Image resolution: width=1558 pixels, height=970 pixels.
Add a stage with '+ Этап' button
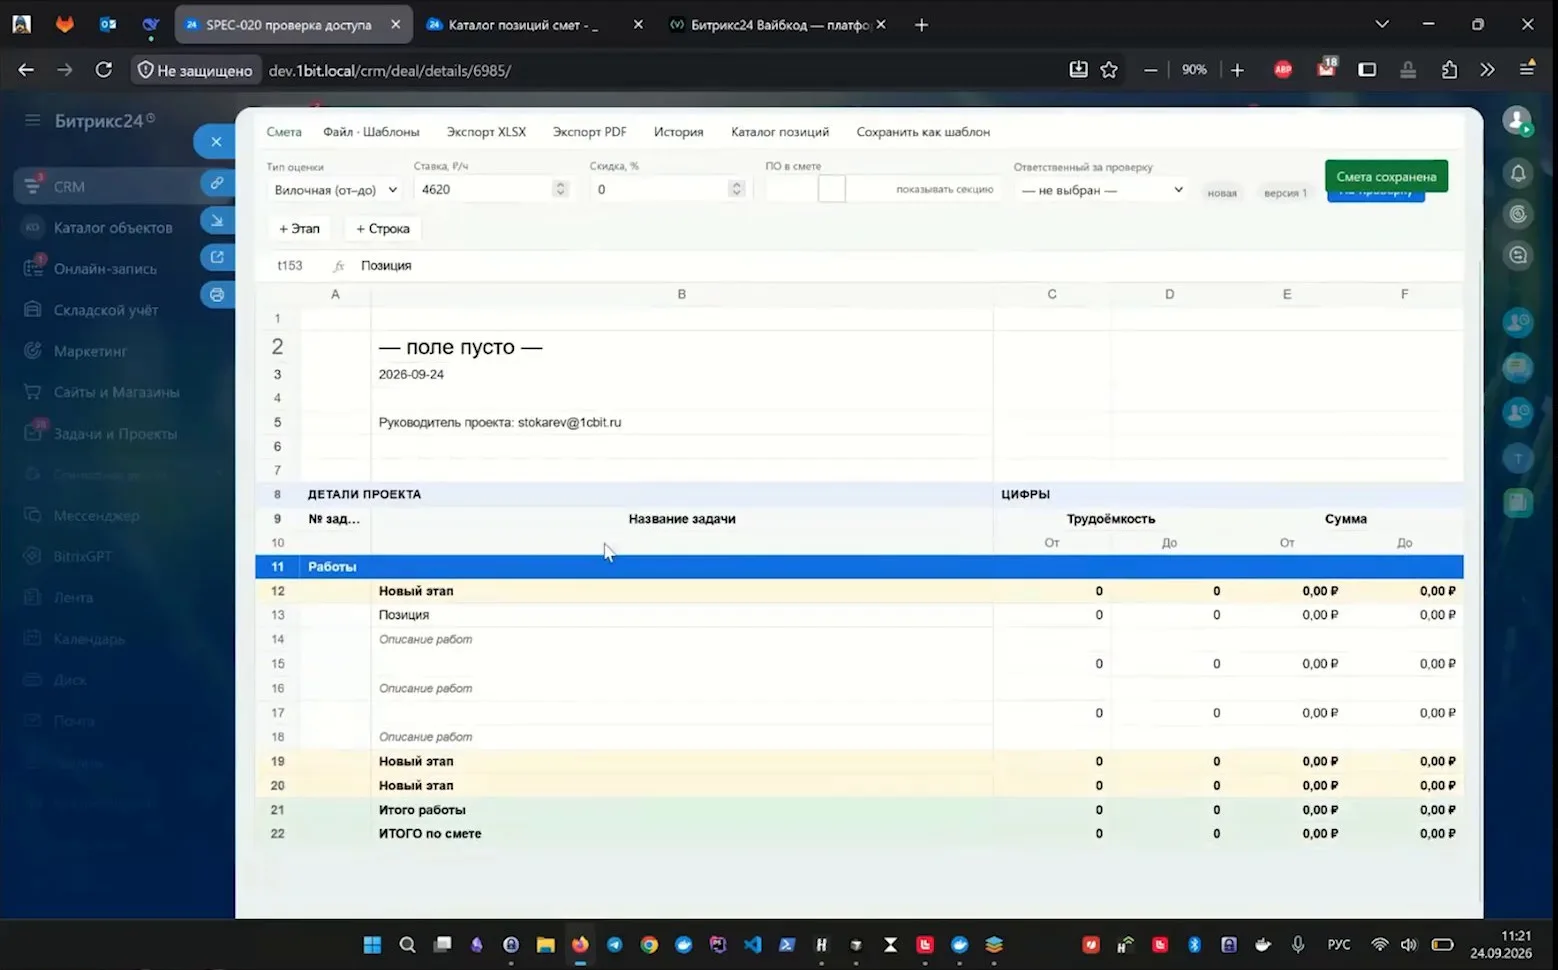[x=299, y=229]
